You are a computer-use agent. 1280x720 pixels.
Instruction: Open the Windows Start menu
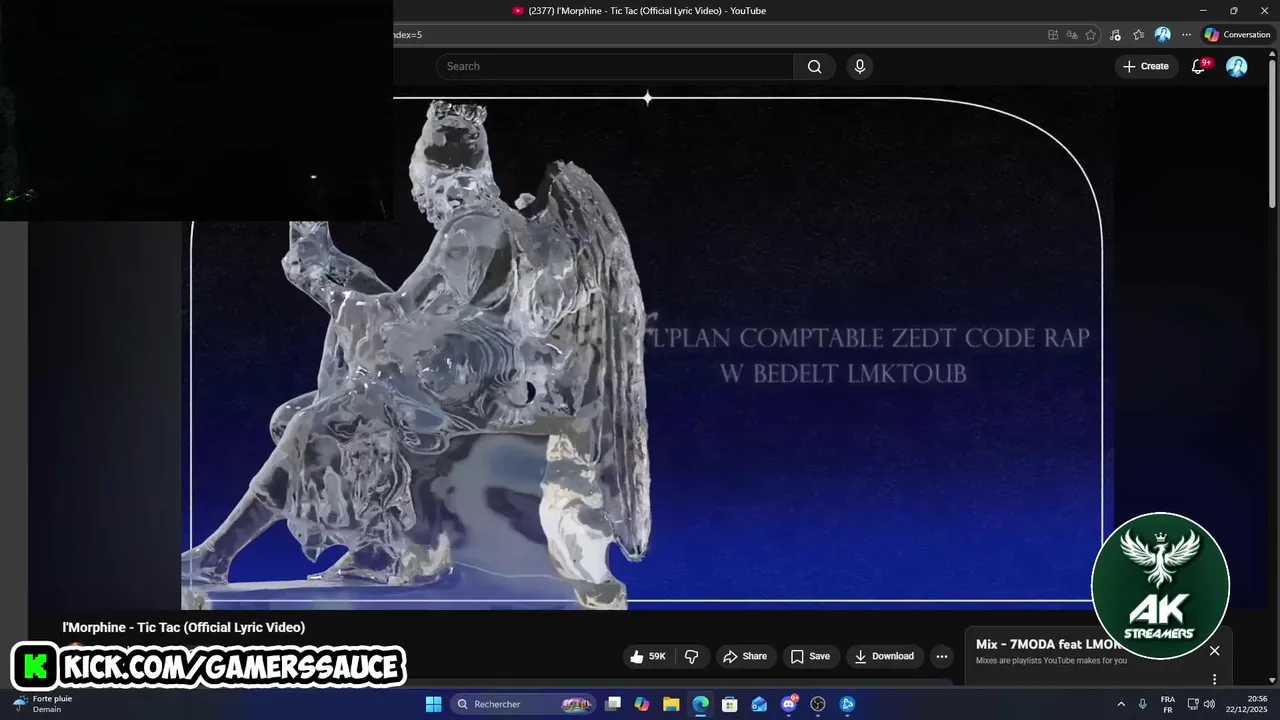(x=433, y=704)
